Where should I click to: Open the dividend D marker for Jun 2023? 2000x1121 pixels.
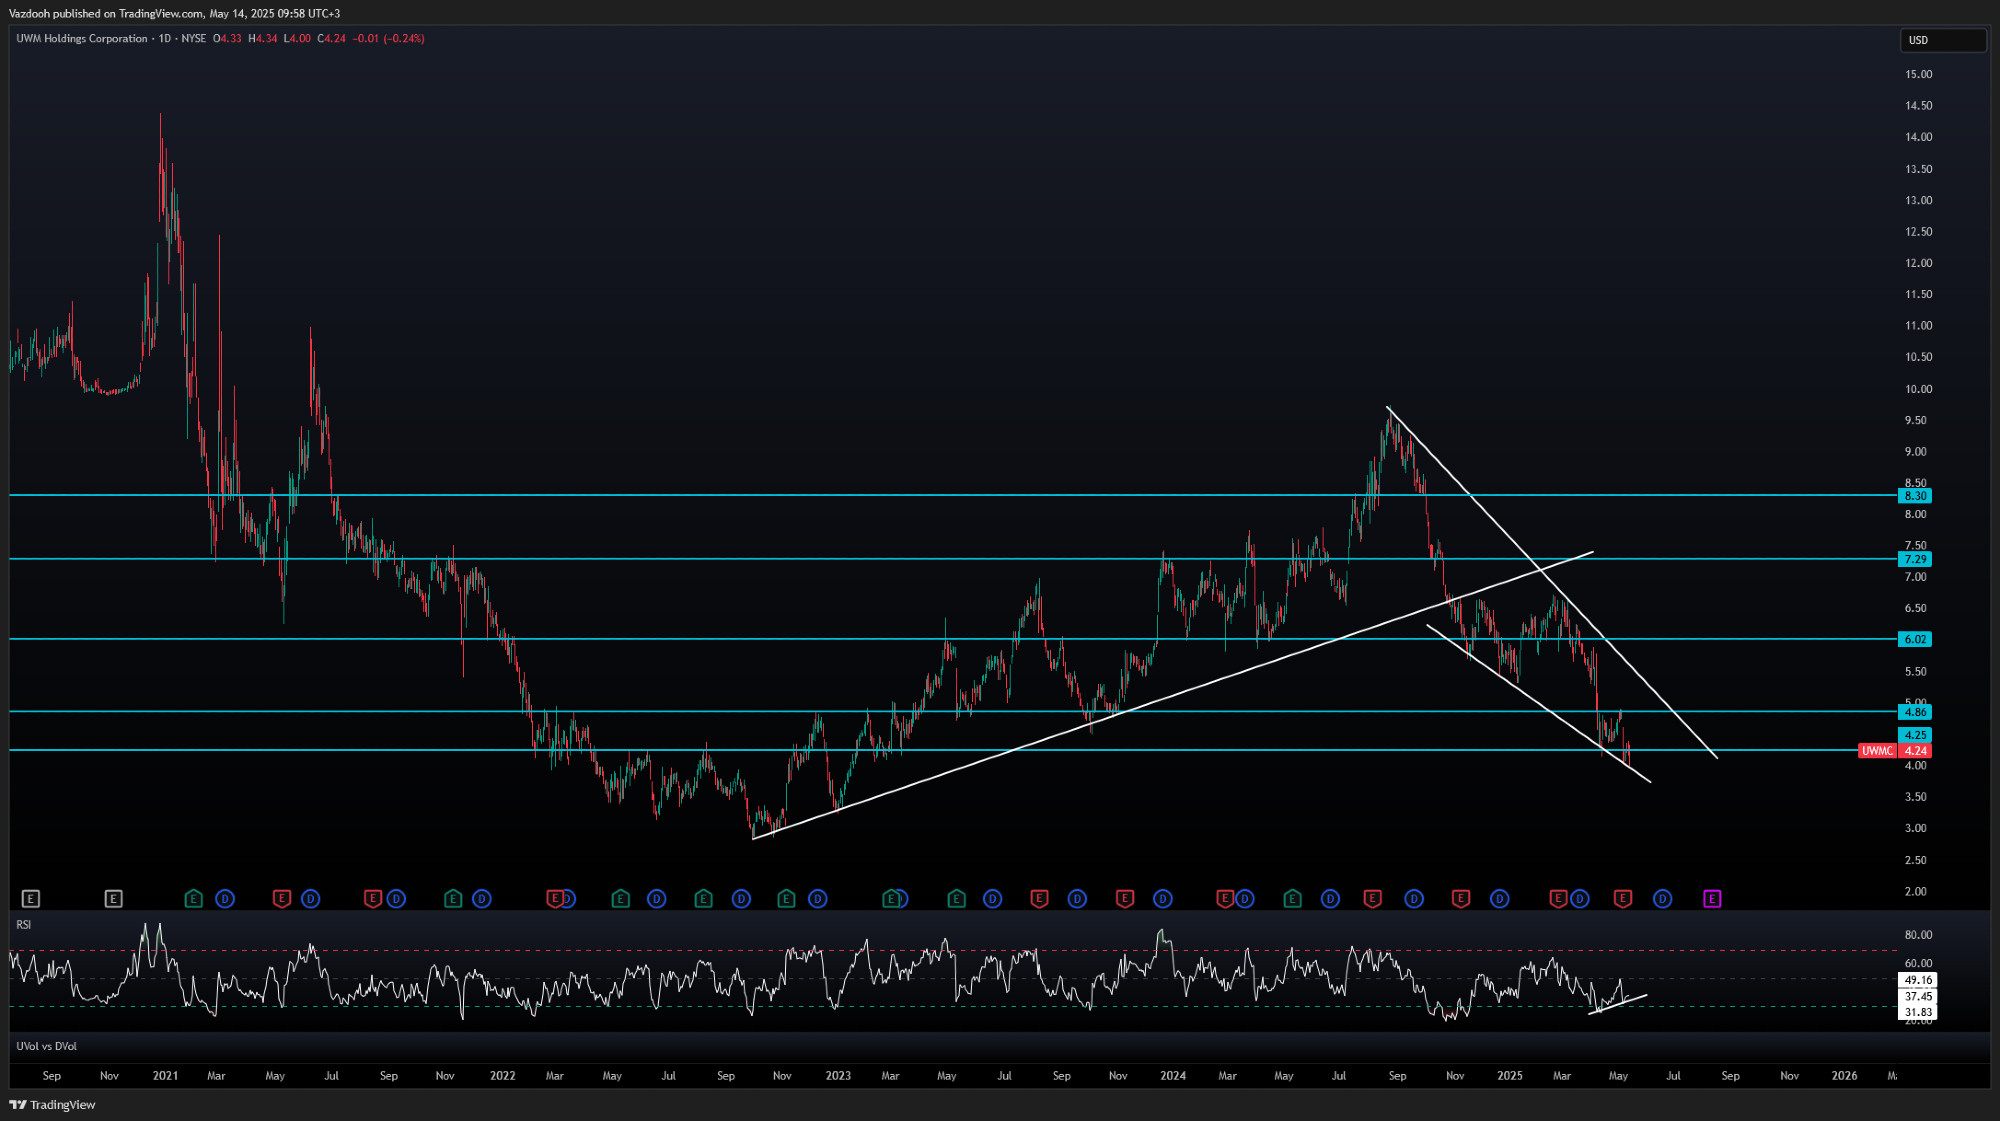(992, 899)
